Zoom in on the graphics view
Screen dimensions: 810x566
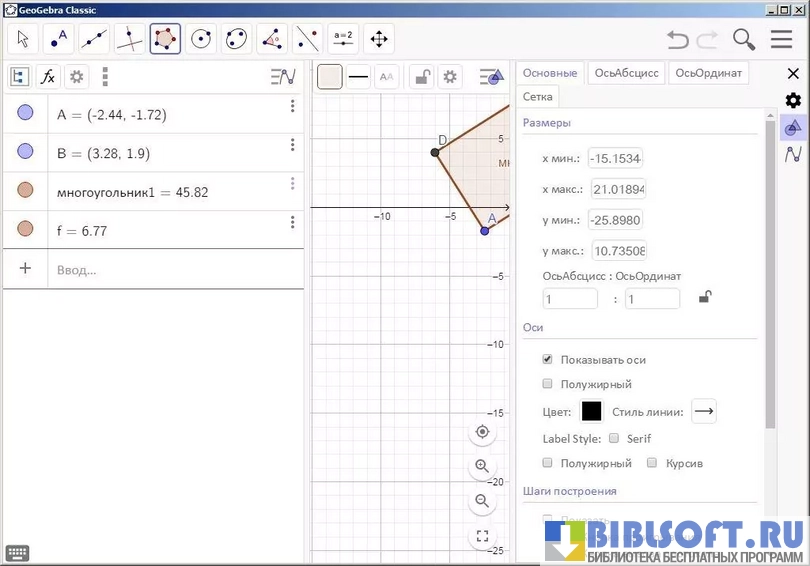[482, 466]
